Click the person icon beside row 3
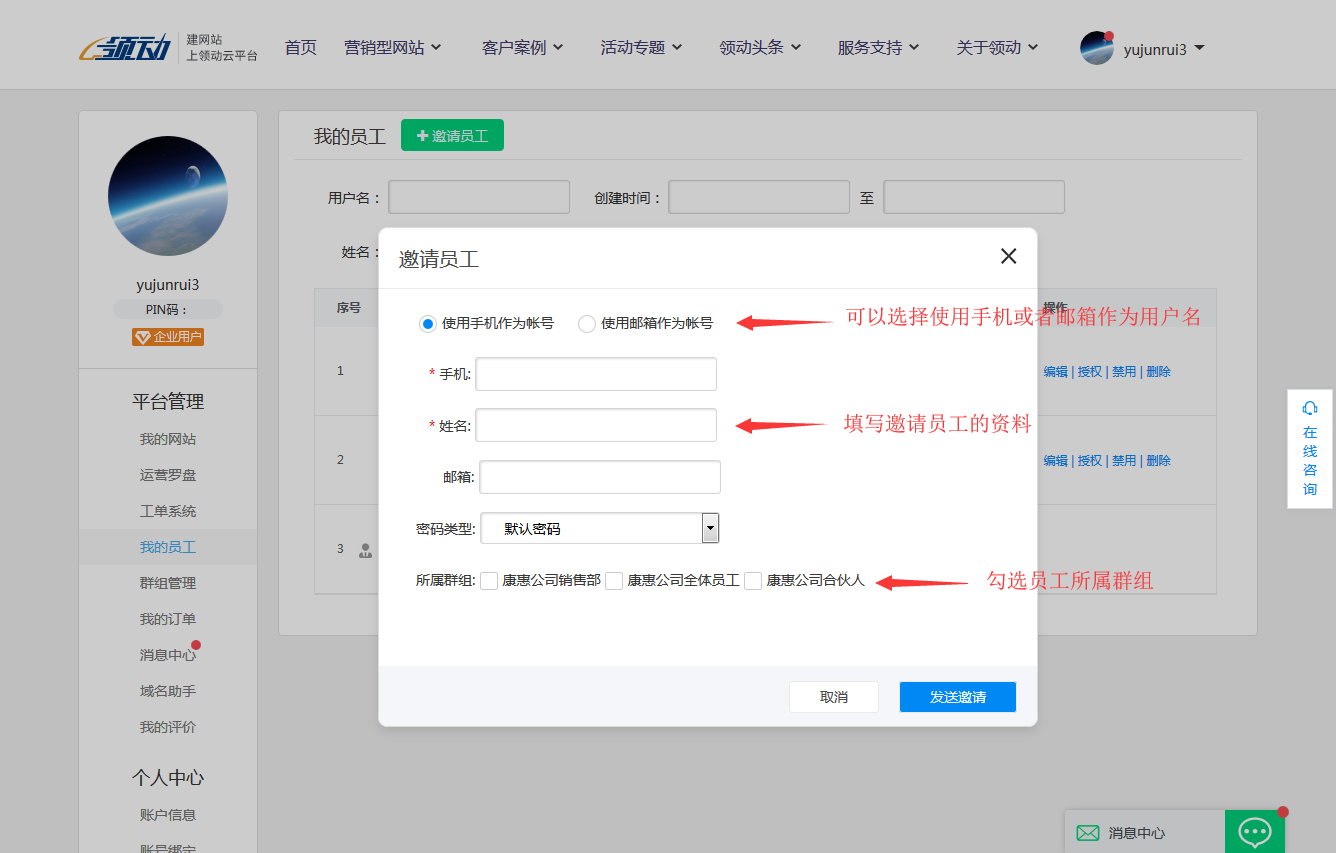 (365, 551)
